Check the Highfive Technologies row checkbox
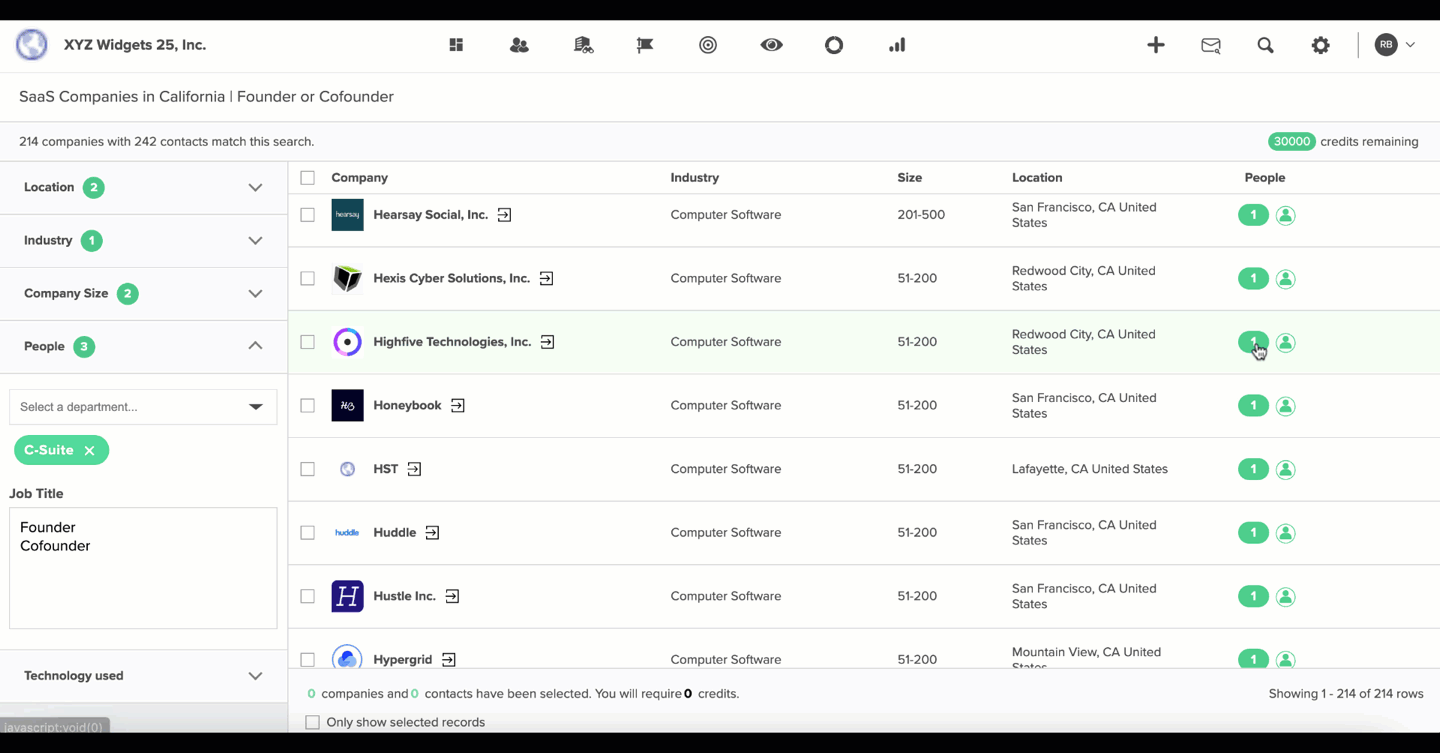1440x753 pixels. click(x=308, y=342)
